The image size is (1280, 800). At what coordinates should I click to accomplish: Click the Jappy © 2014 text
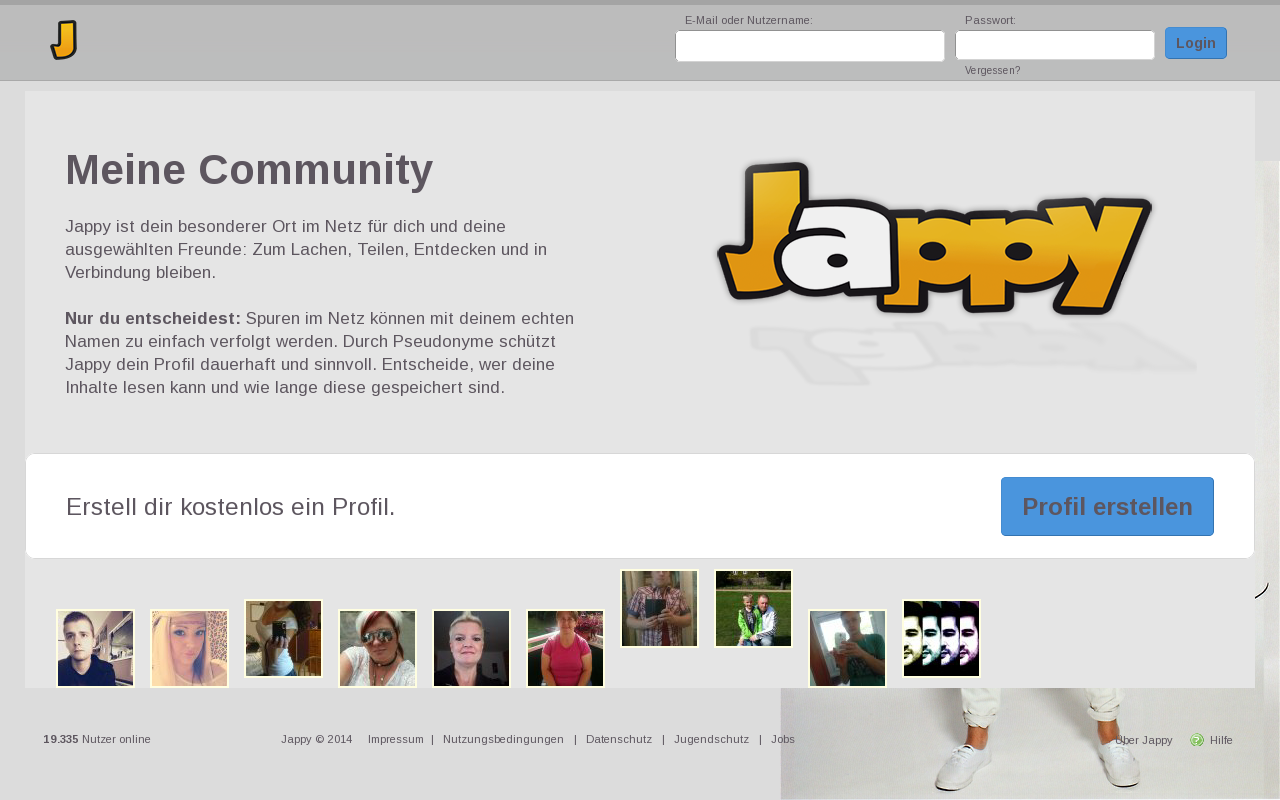[x=317, y=739]
